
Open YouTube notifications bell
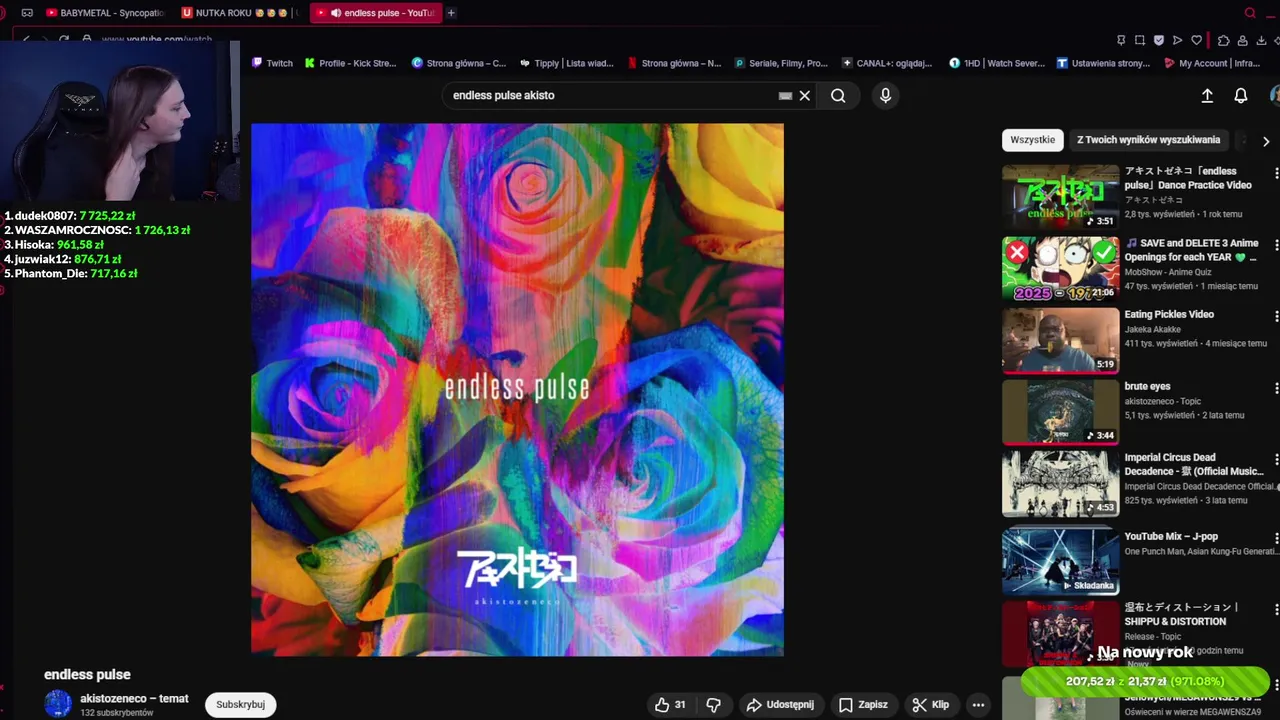click(x=1240, y=96)
